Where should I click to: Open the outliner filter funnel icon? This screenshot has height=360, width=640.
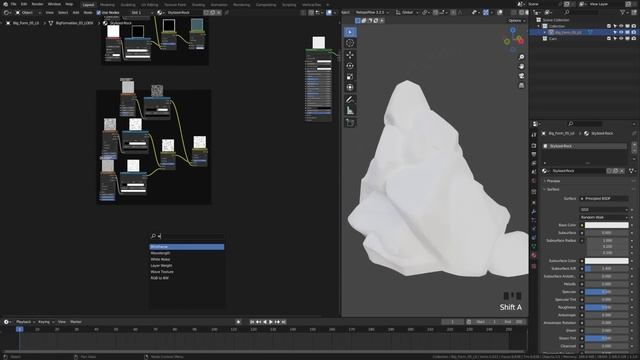622,13
